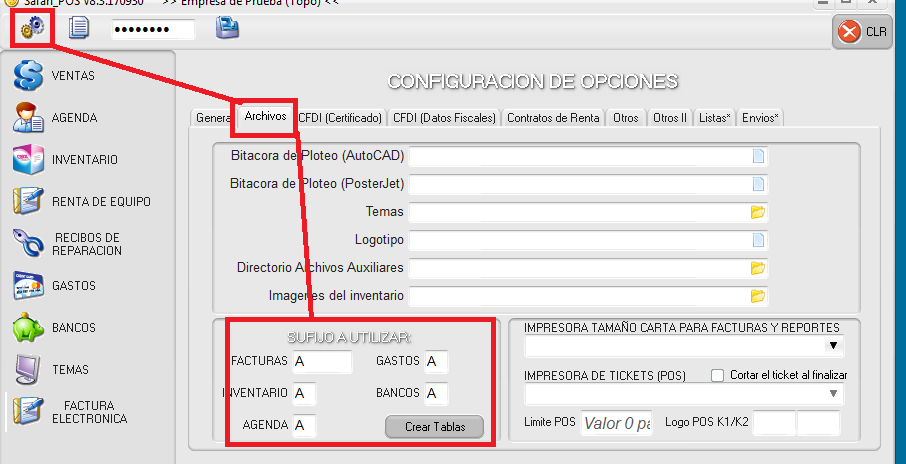This screenshot has height=464, width=906.
Task: Click the AGENDA suffix field
Action: [x=305, y=426]
